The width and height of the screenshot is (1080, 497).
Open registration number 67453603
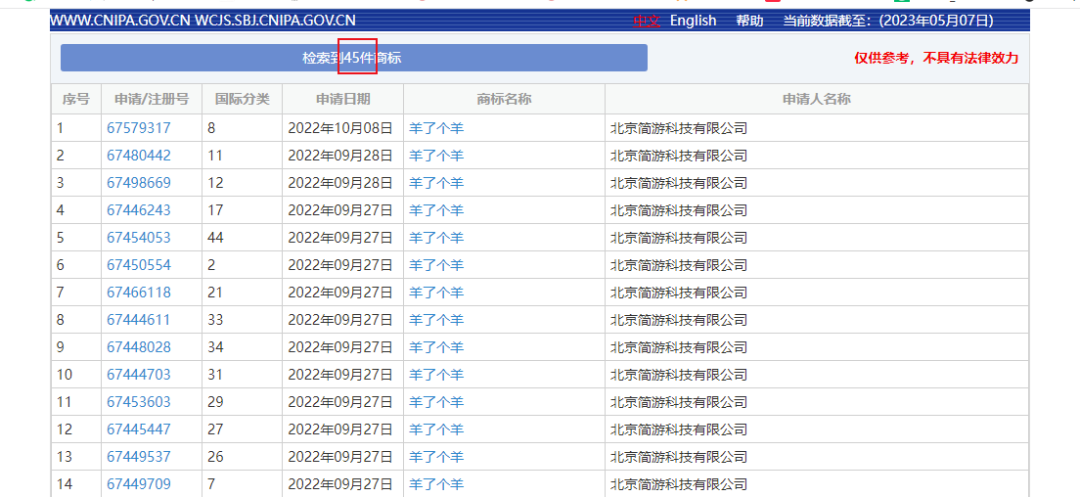coord(138,402)
